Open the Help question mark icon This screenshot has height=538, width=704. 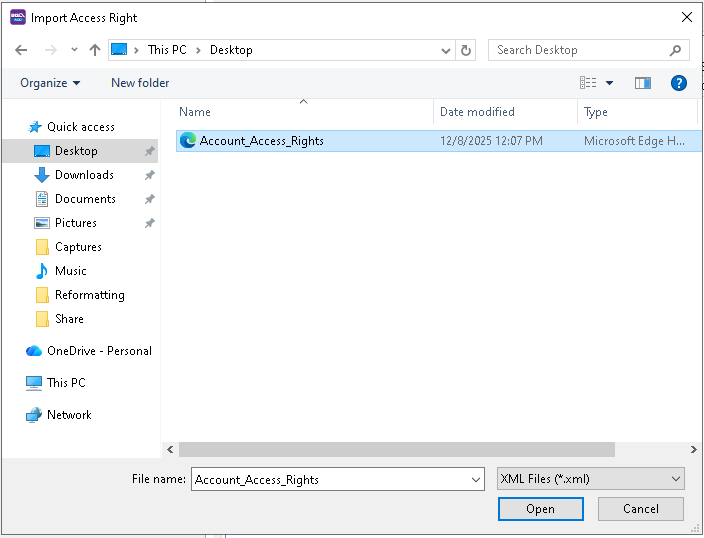(678, 83)
